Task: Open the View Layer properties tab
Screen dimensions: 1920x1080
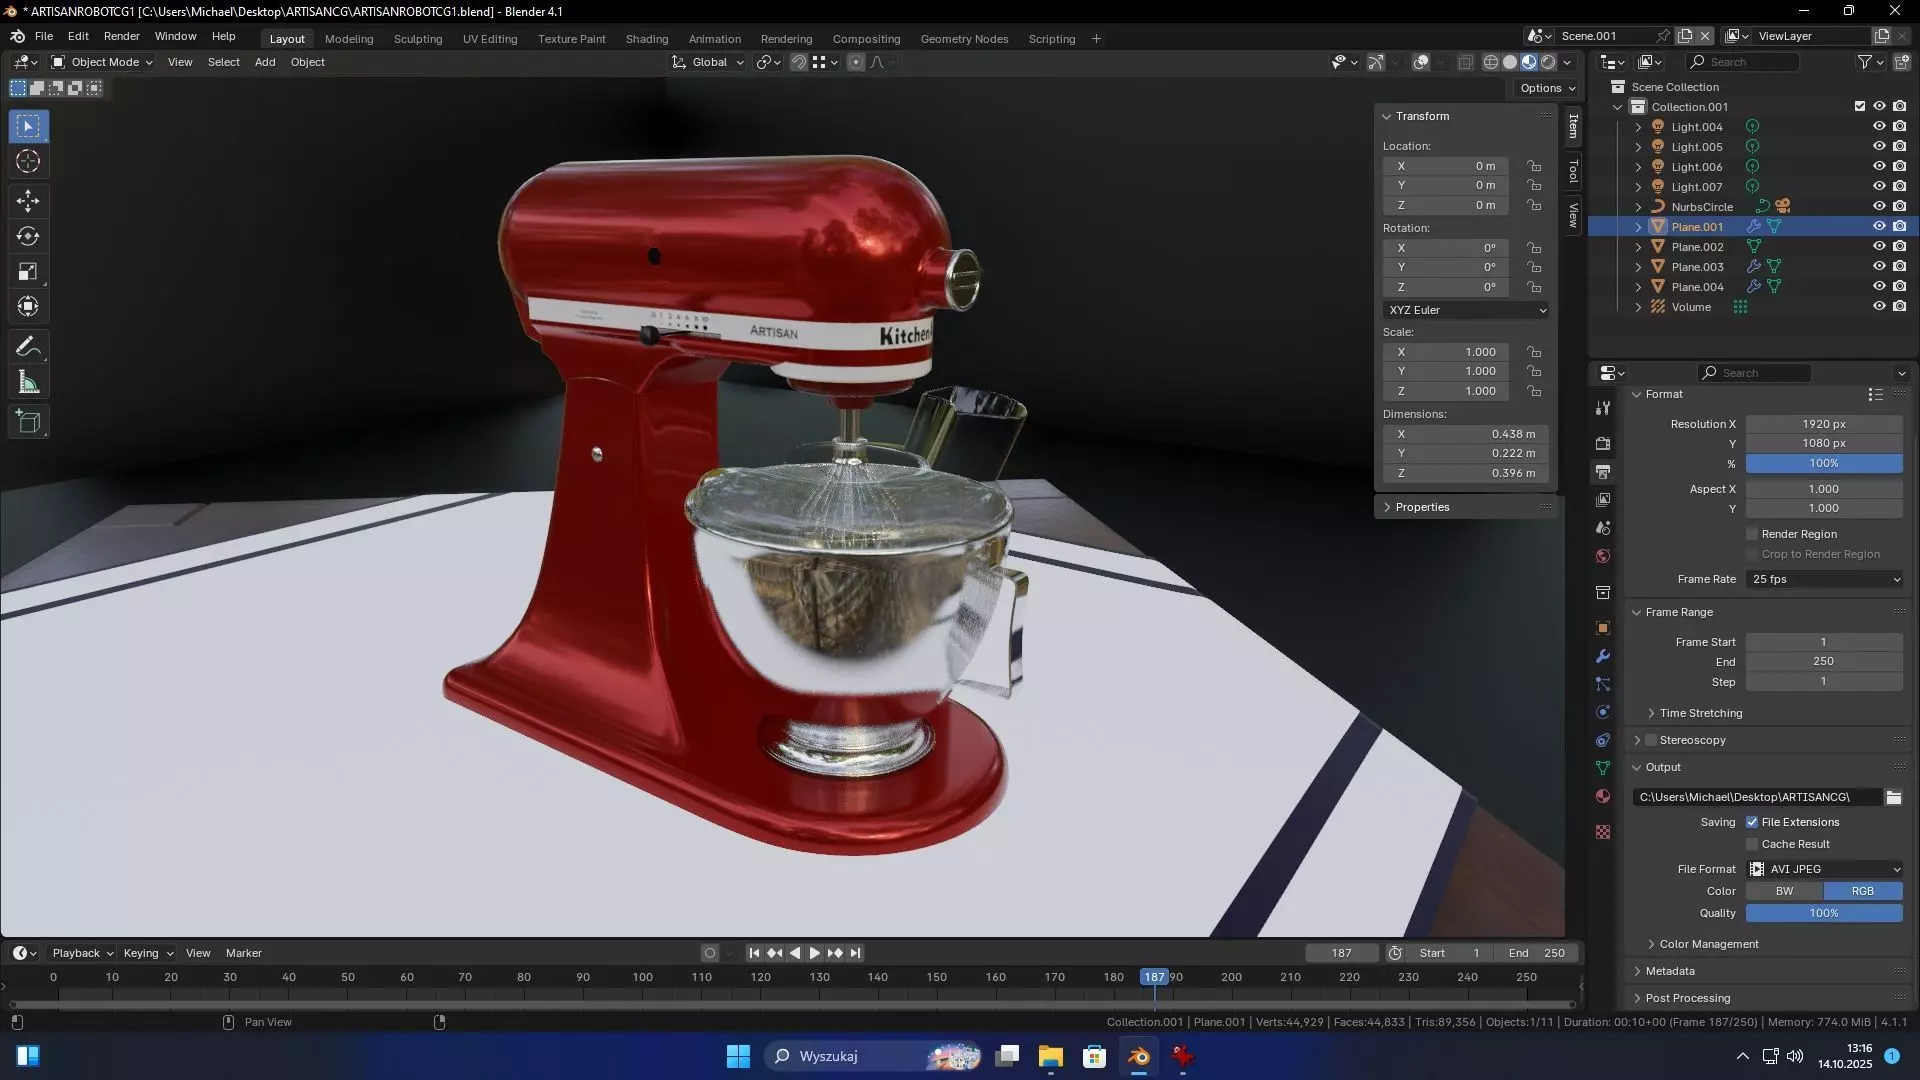Action: click(x=1603, y=499)
